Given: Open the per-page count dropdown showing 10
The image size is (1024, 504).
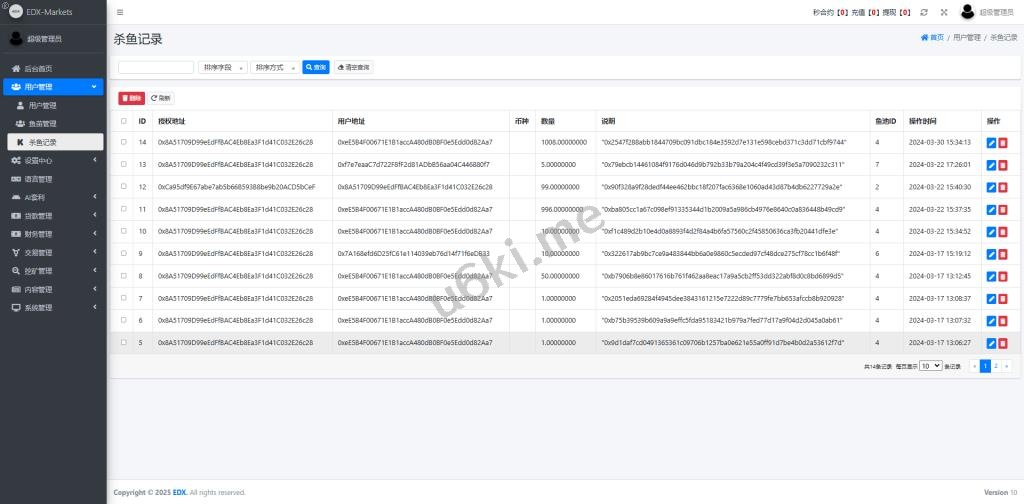Looking at the screenshot, I should [x=930, y=367].
